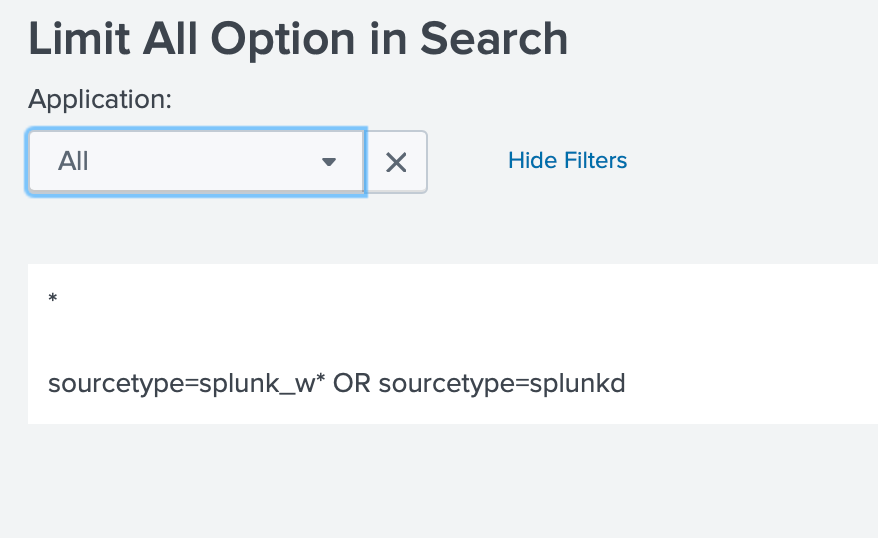Image resolution: width=878 pixels, height=538 pixels.
Task: Select the 'All' value text in dropdown
Action: pyautogui.click(x=74, y=161)
